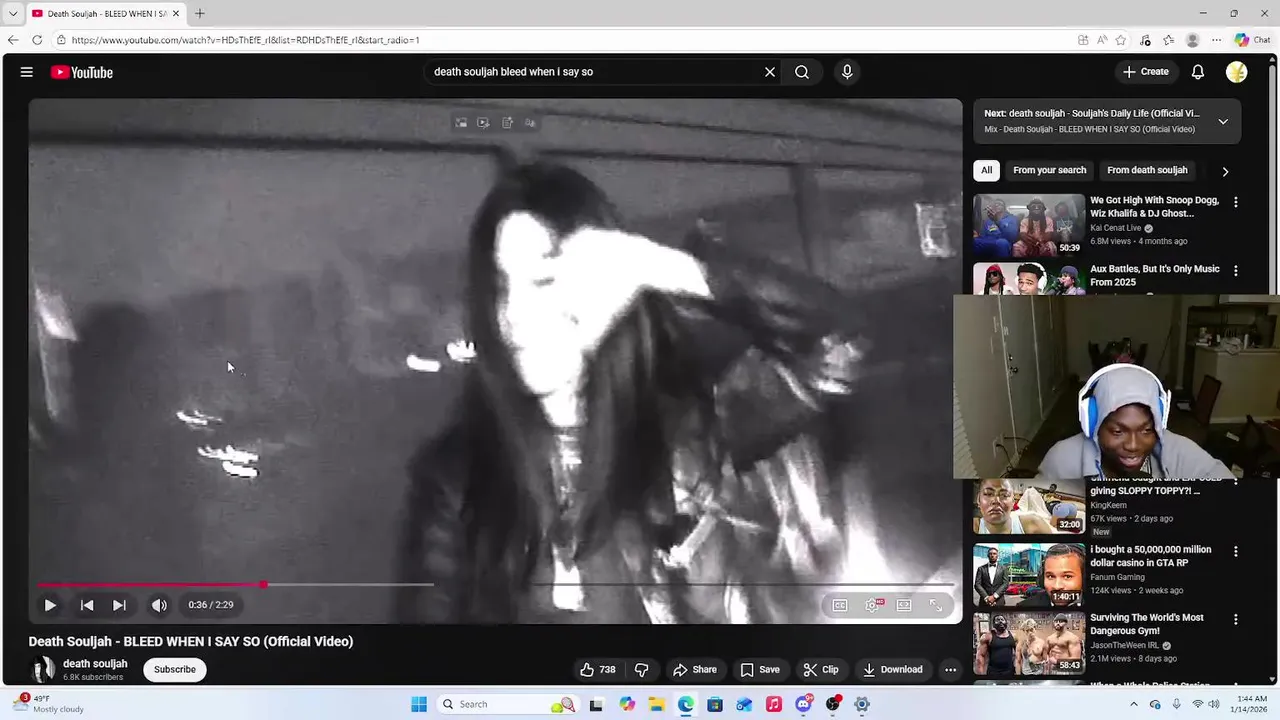
Task: Open YouTube notifications bell
Action: click(1198, 72)
